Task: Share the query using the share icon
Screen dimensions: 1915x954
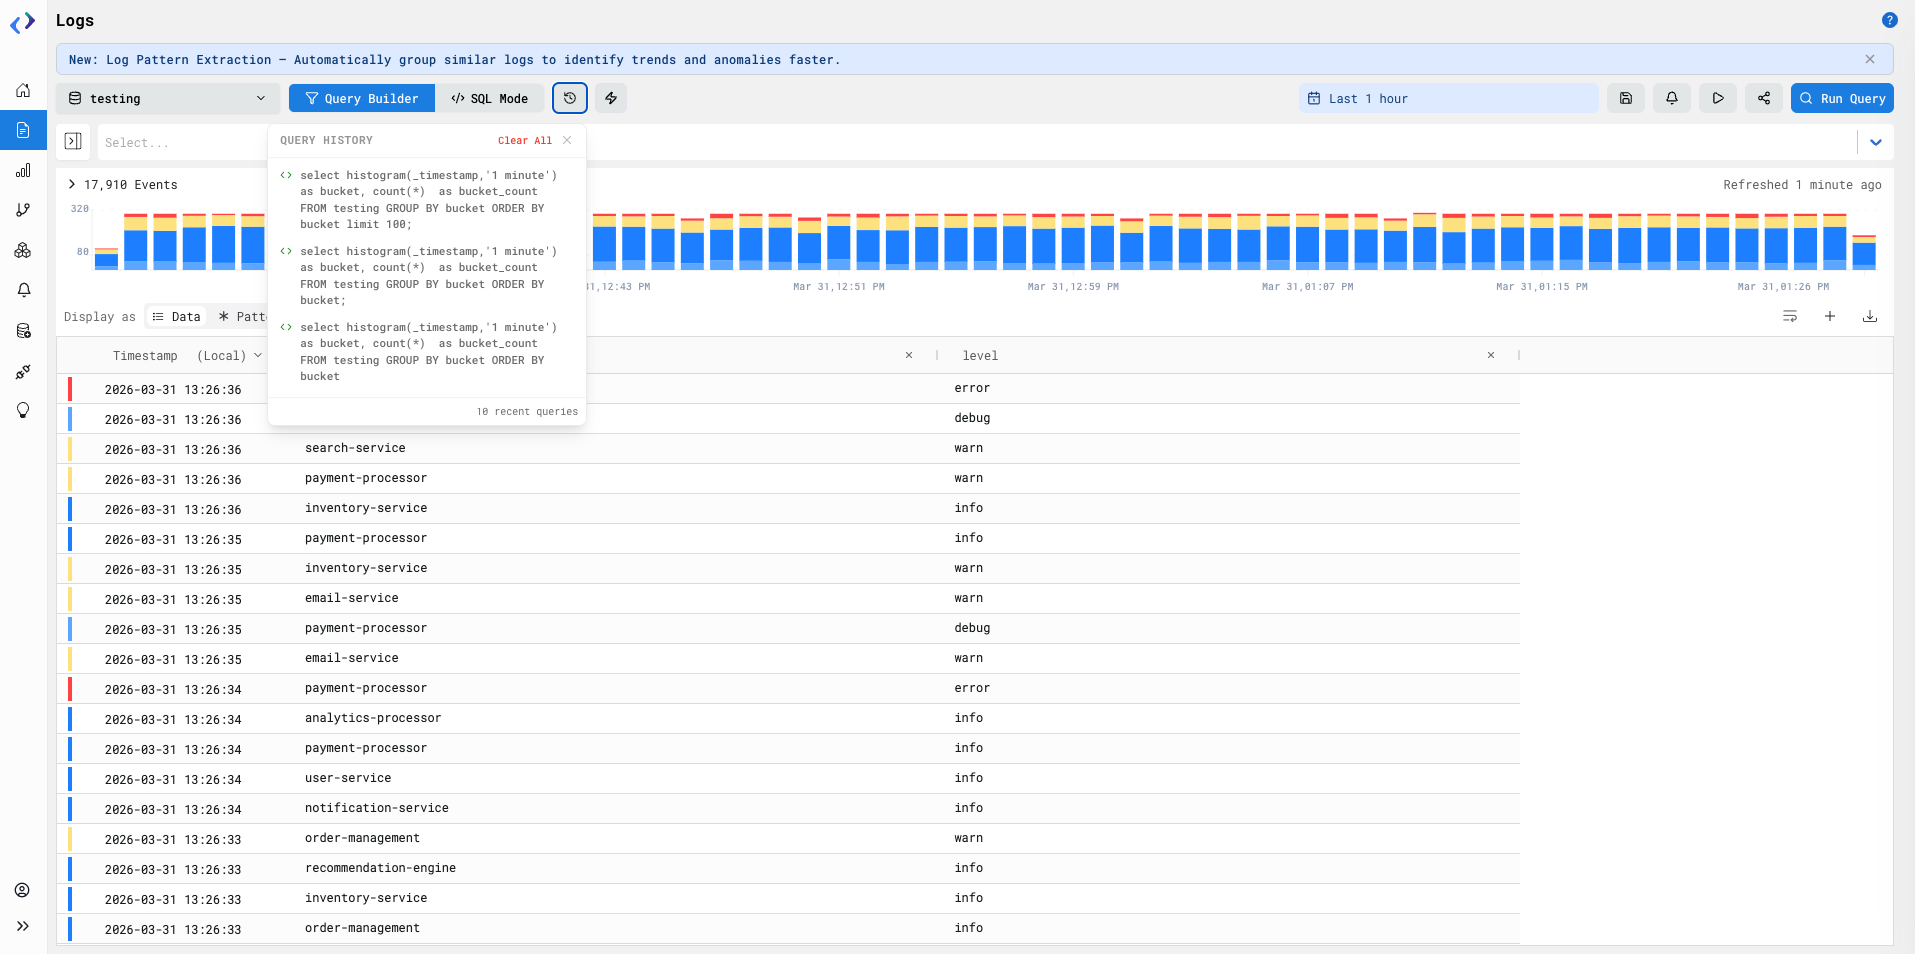Action: pyautogui.click(x=1763, y=98)
